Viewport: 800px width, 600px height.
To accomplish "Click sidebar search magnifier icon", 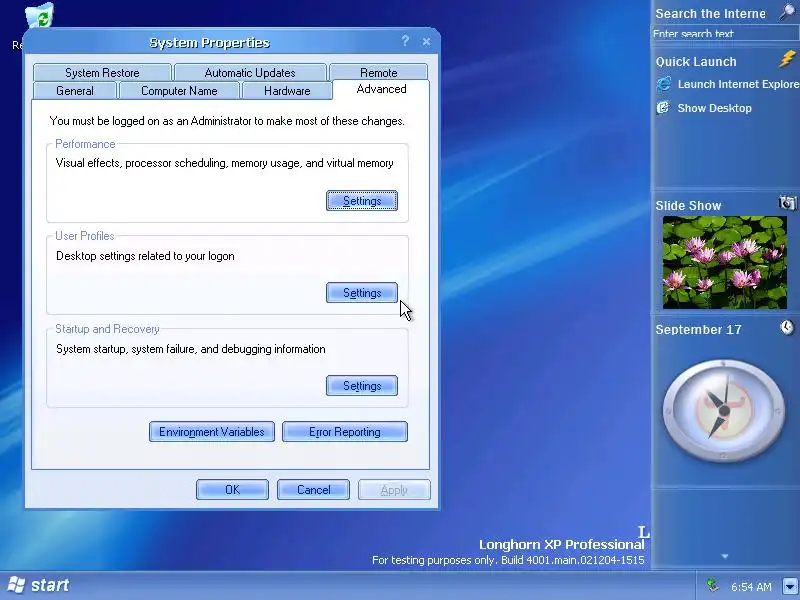I will click(787, 12).
